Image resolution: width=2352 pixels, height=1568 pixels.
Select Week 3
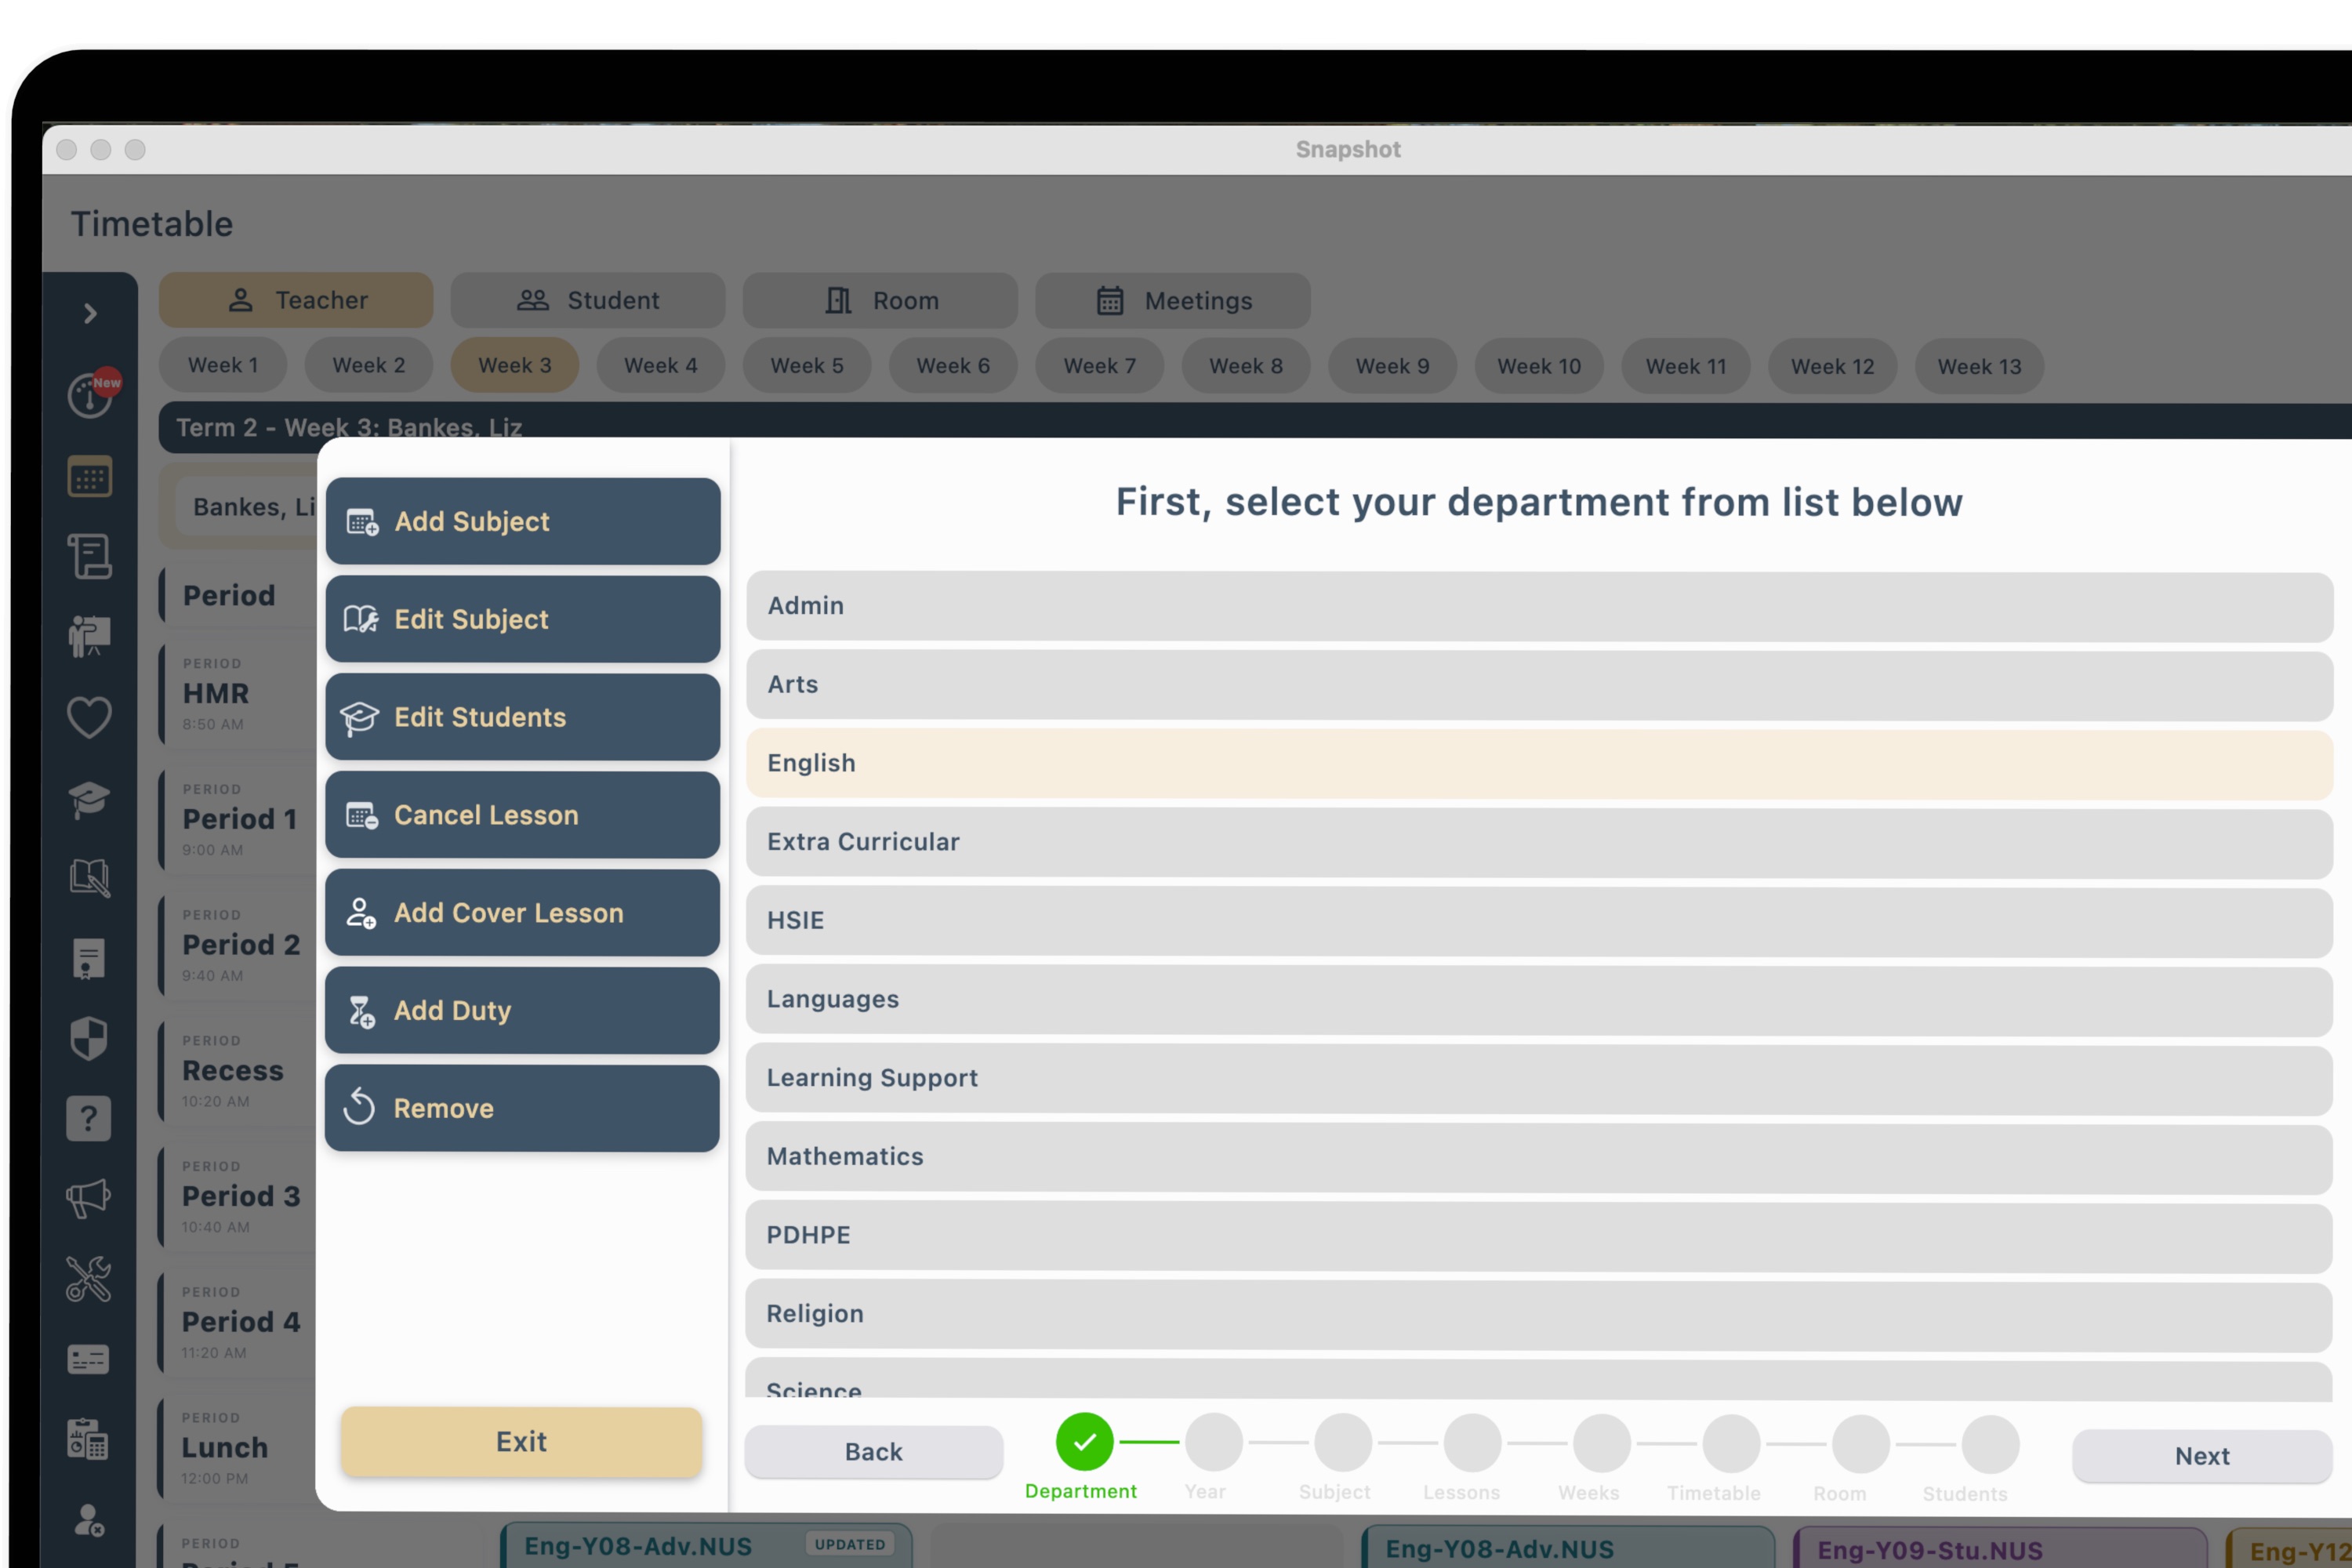pyautogui.click(x=515, y=365)
